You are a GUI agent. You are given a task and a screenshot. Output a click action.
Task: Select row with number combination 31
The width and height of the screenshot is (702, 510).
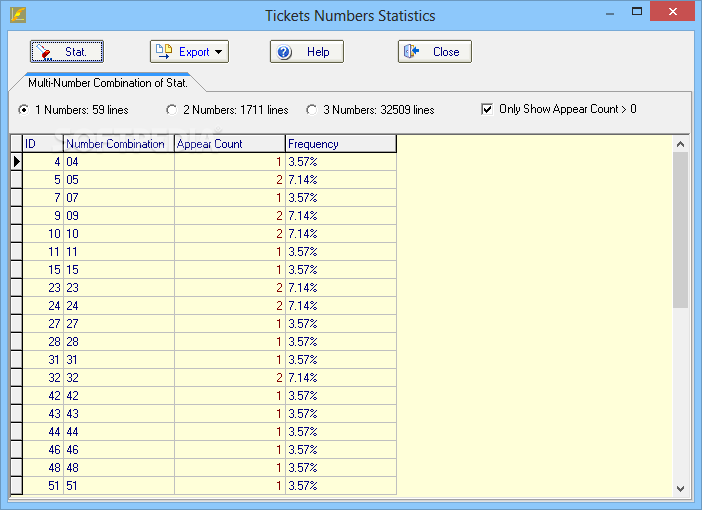click(x=209, y=360)
